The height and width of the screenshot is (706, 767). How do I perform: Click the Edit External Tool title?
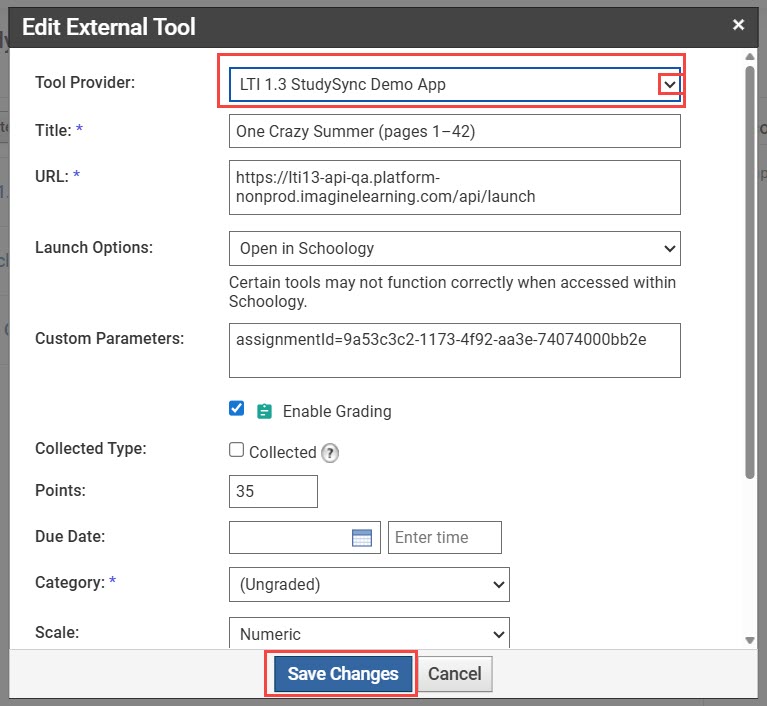[x=109, y=26]
